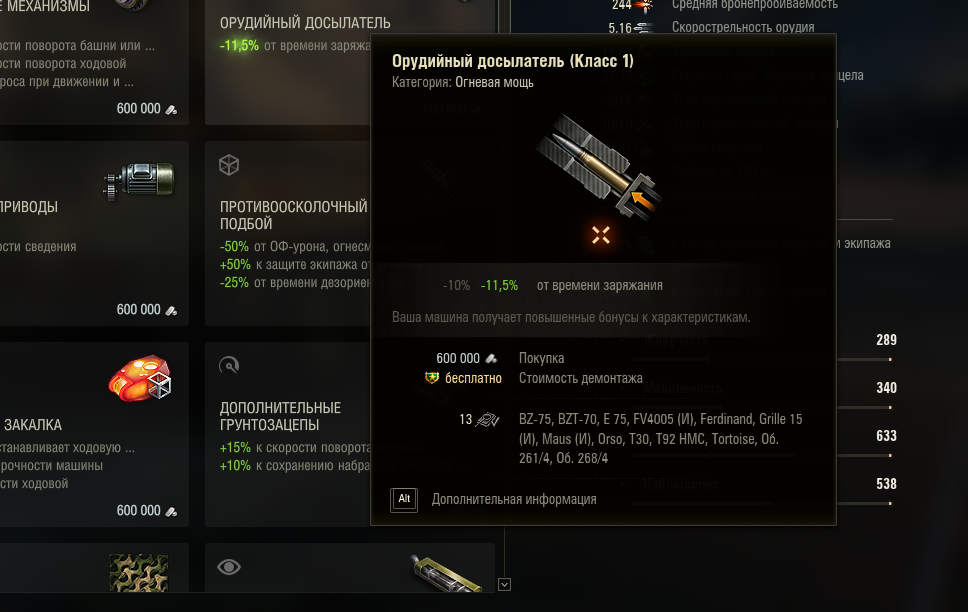Click the gun rammer shell icon in tooltip
This screenshot has height=612, width=968.
point(599,166)
